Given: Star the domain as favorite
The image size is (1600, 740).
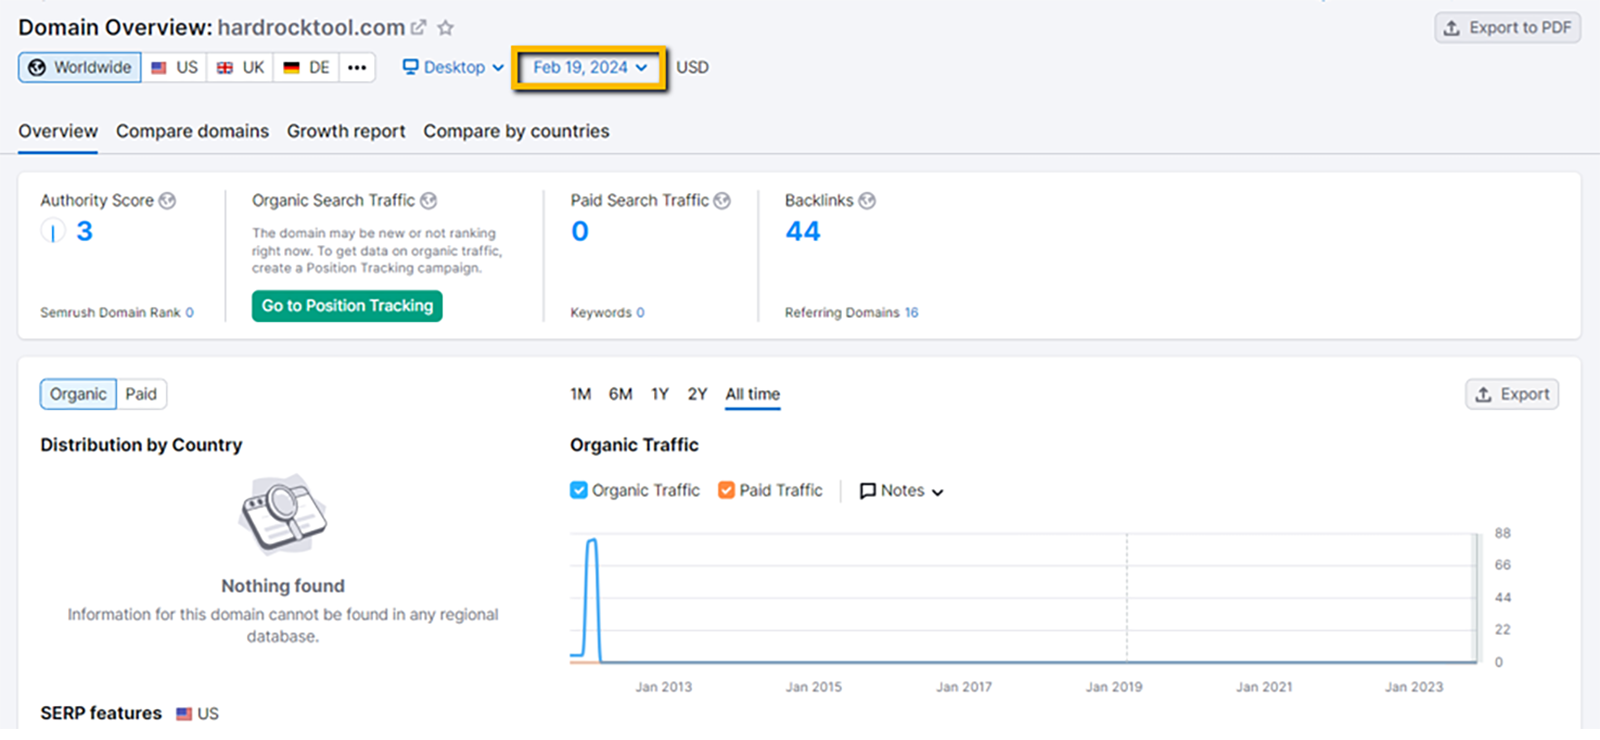Looking at the screenshot, I should (446, 28).
